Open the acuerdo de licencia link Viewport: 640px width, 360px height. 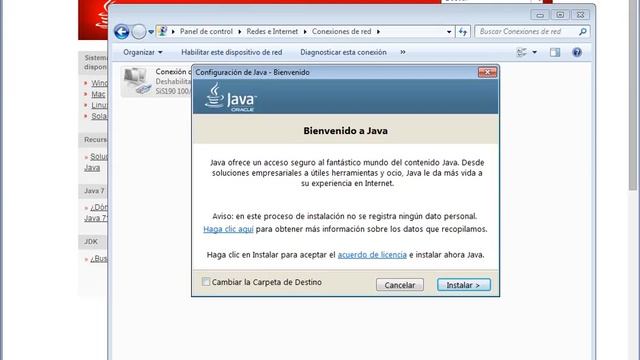tap(372, 255)
